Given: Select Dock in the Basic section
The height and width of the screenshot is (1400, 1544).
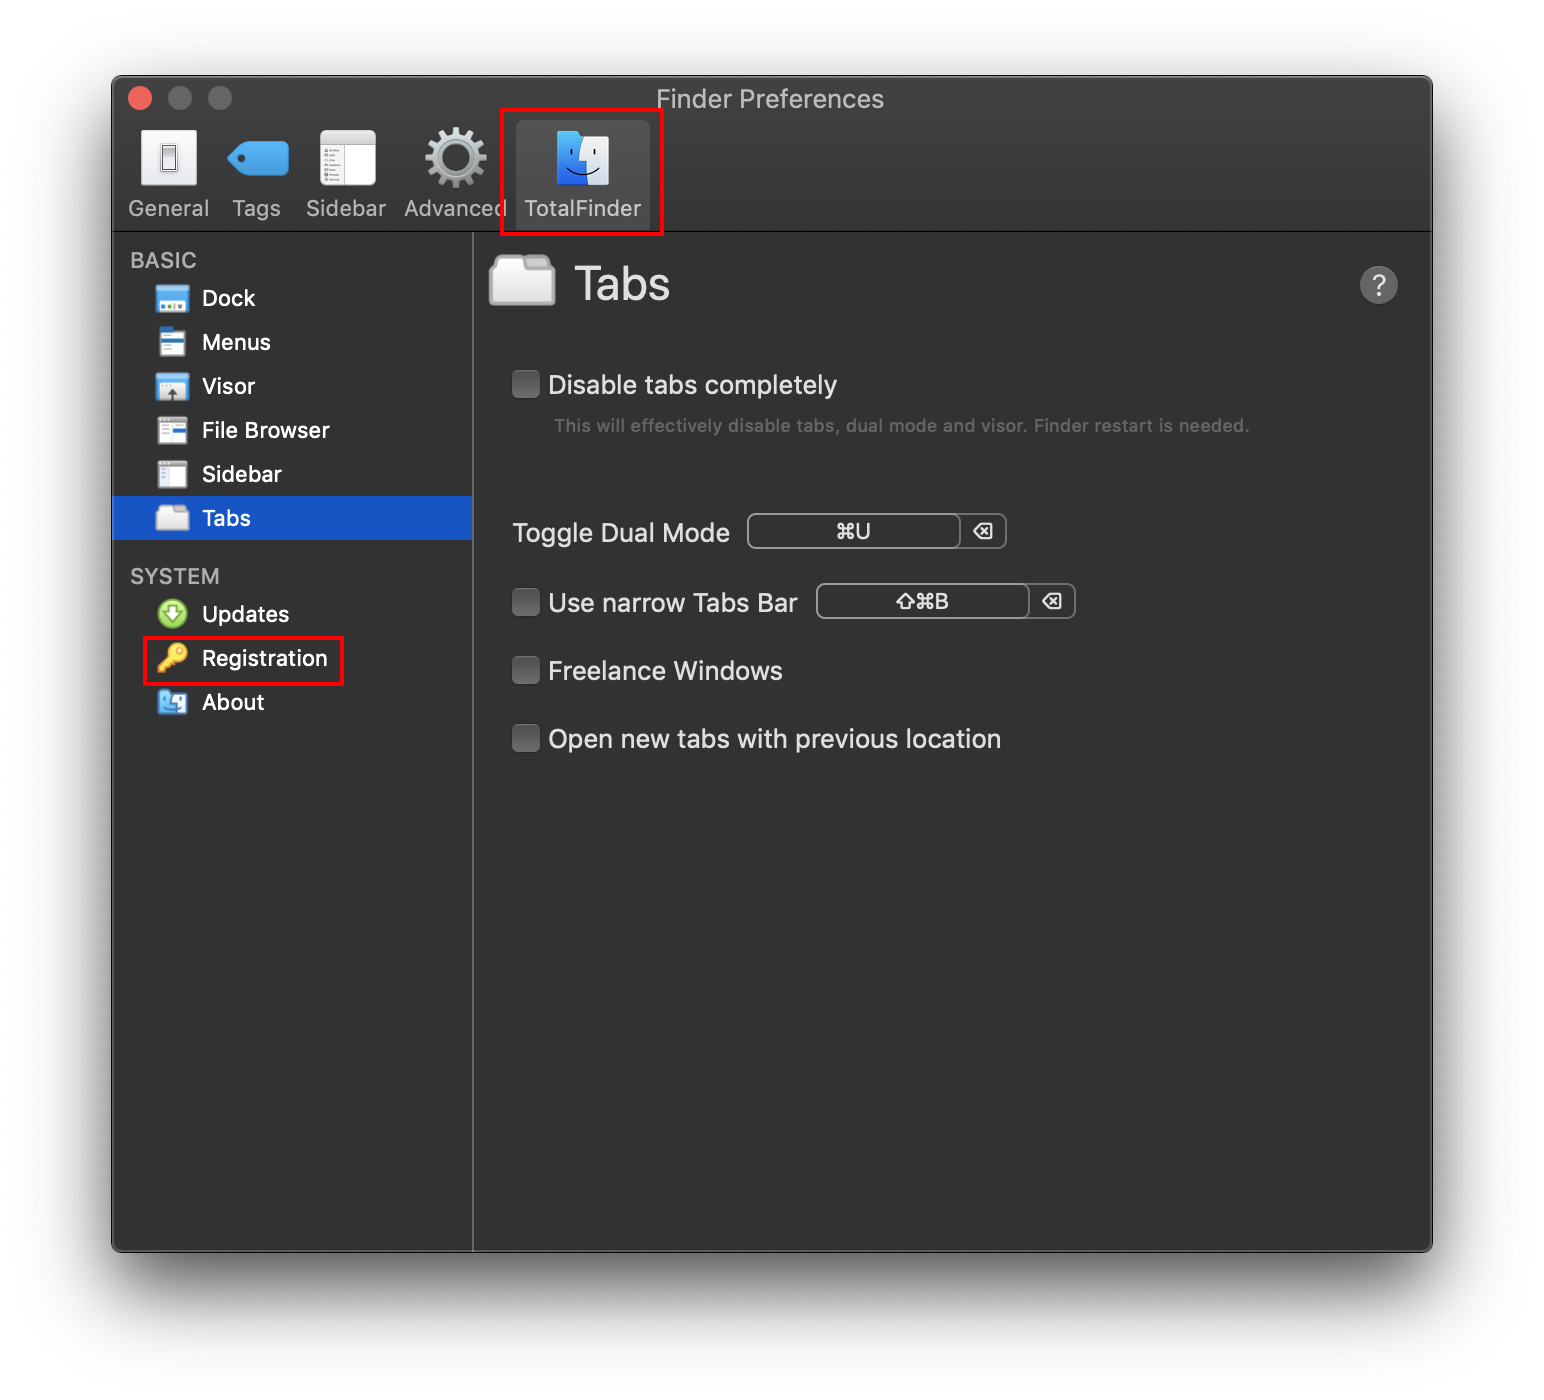Looking at the screenshot, I should coord(228,297).
